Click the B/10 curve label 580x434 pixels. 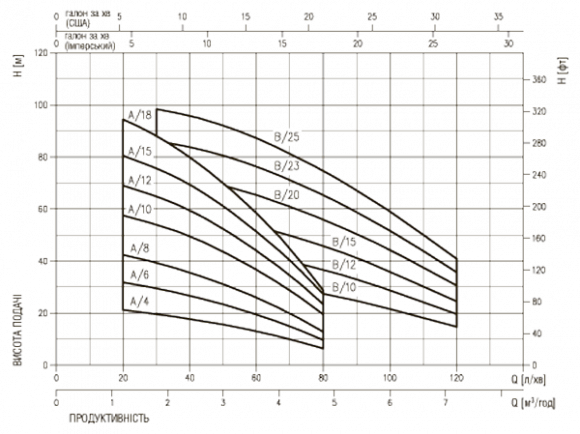(344, 287)
